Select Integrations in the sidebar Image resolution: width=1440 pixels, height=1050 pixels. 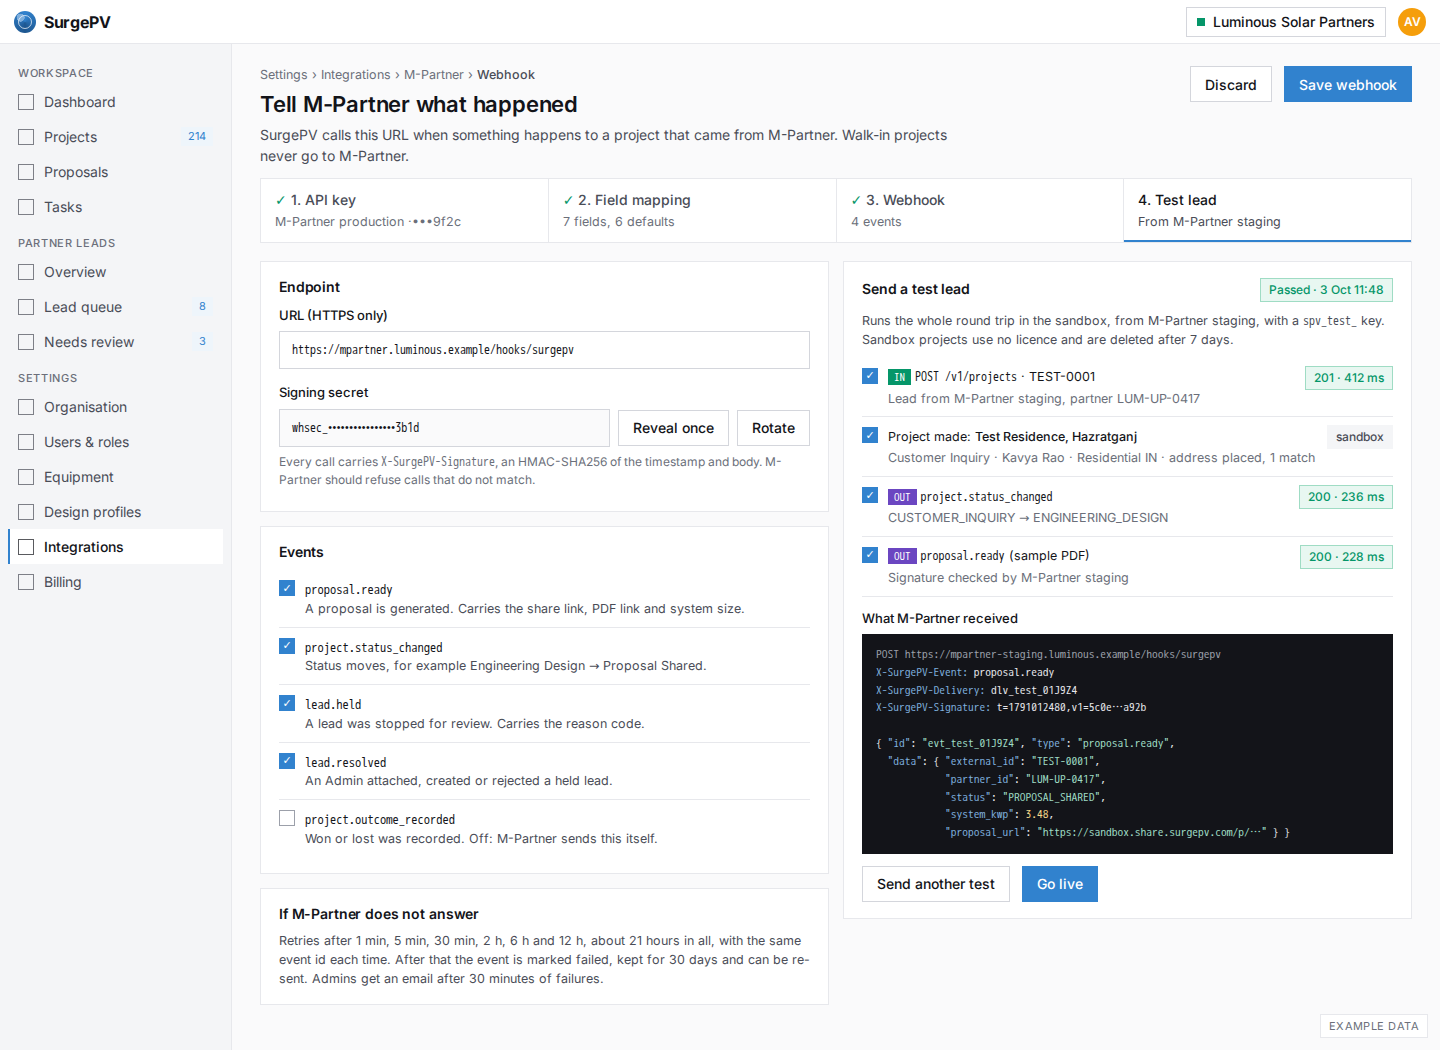pos(116,547)
